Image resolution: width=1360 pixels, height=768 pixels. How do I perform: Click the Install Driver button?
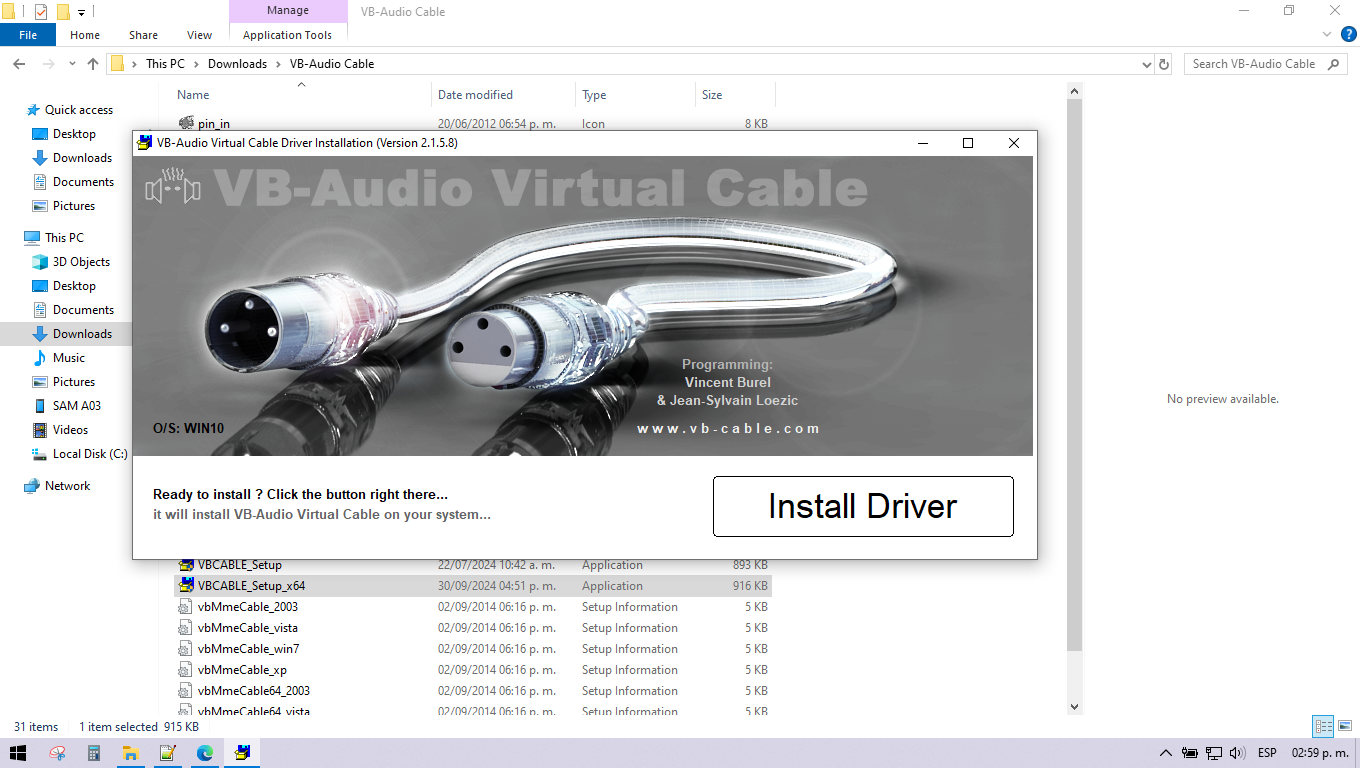click(x=863, y=506)
